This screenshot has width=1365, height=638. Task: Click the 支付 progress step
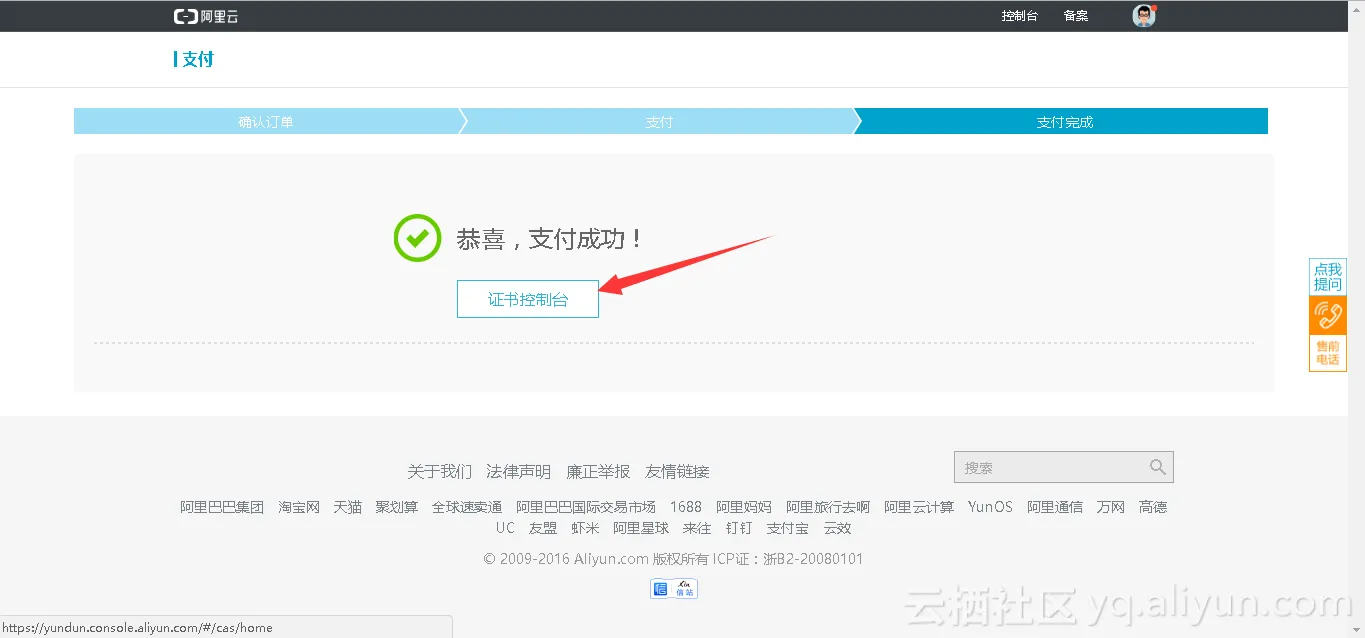659,121
